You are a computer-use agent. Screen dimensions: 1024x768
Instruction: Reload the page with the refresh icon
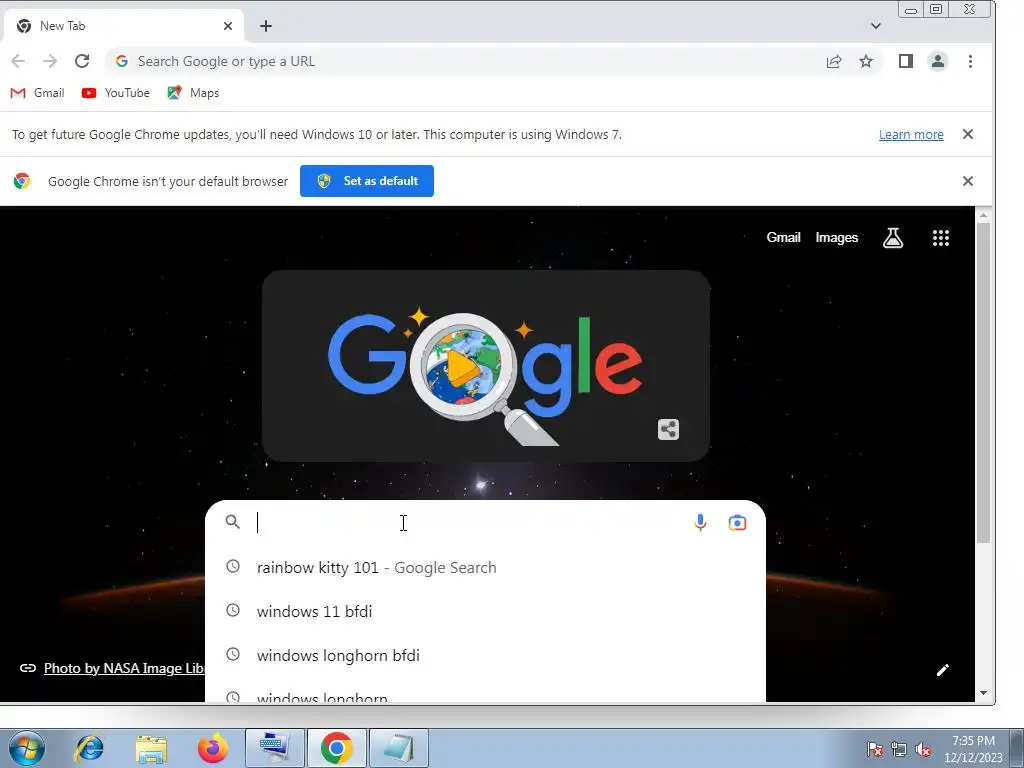82,61
